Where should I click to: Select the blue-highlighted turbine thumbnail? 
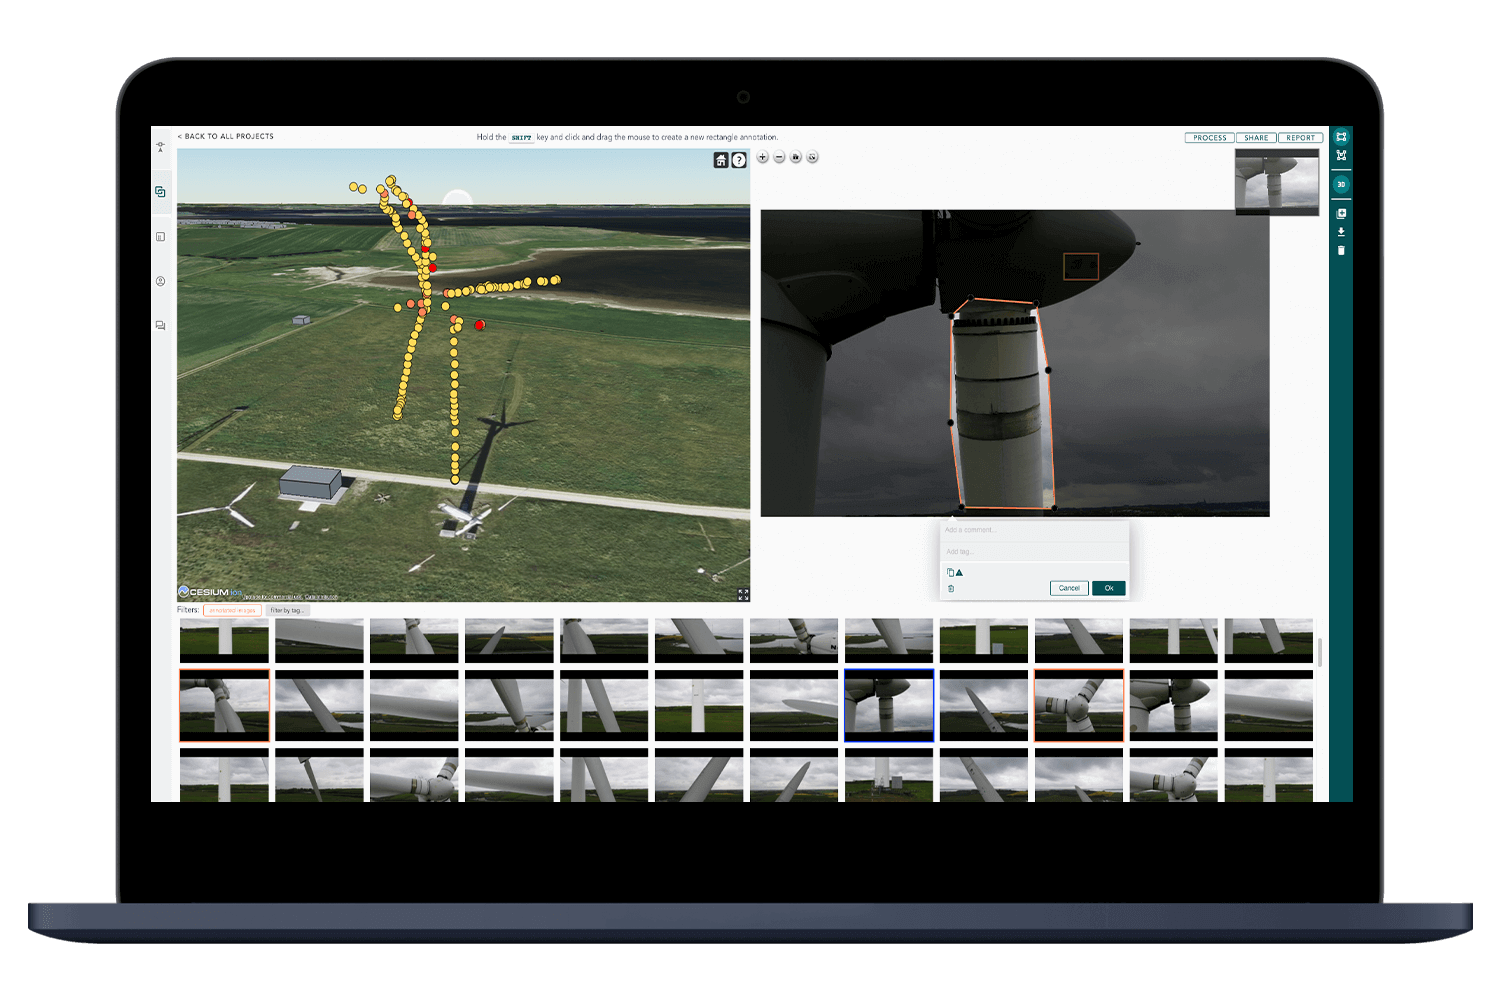tap(888, 703)
